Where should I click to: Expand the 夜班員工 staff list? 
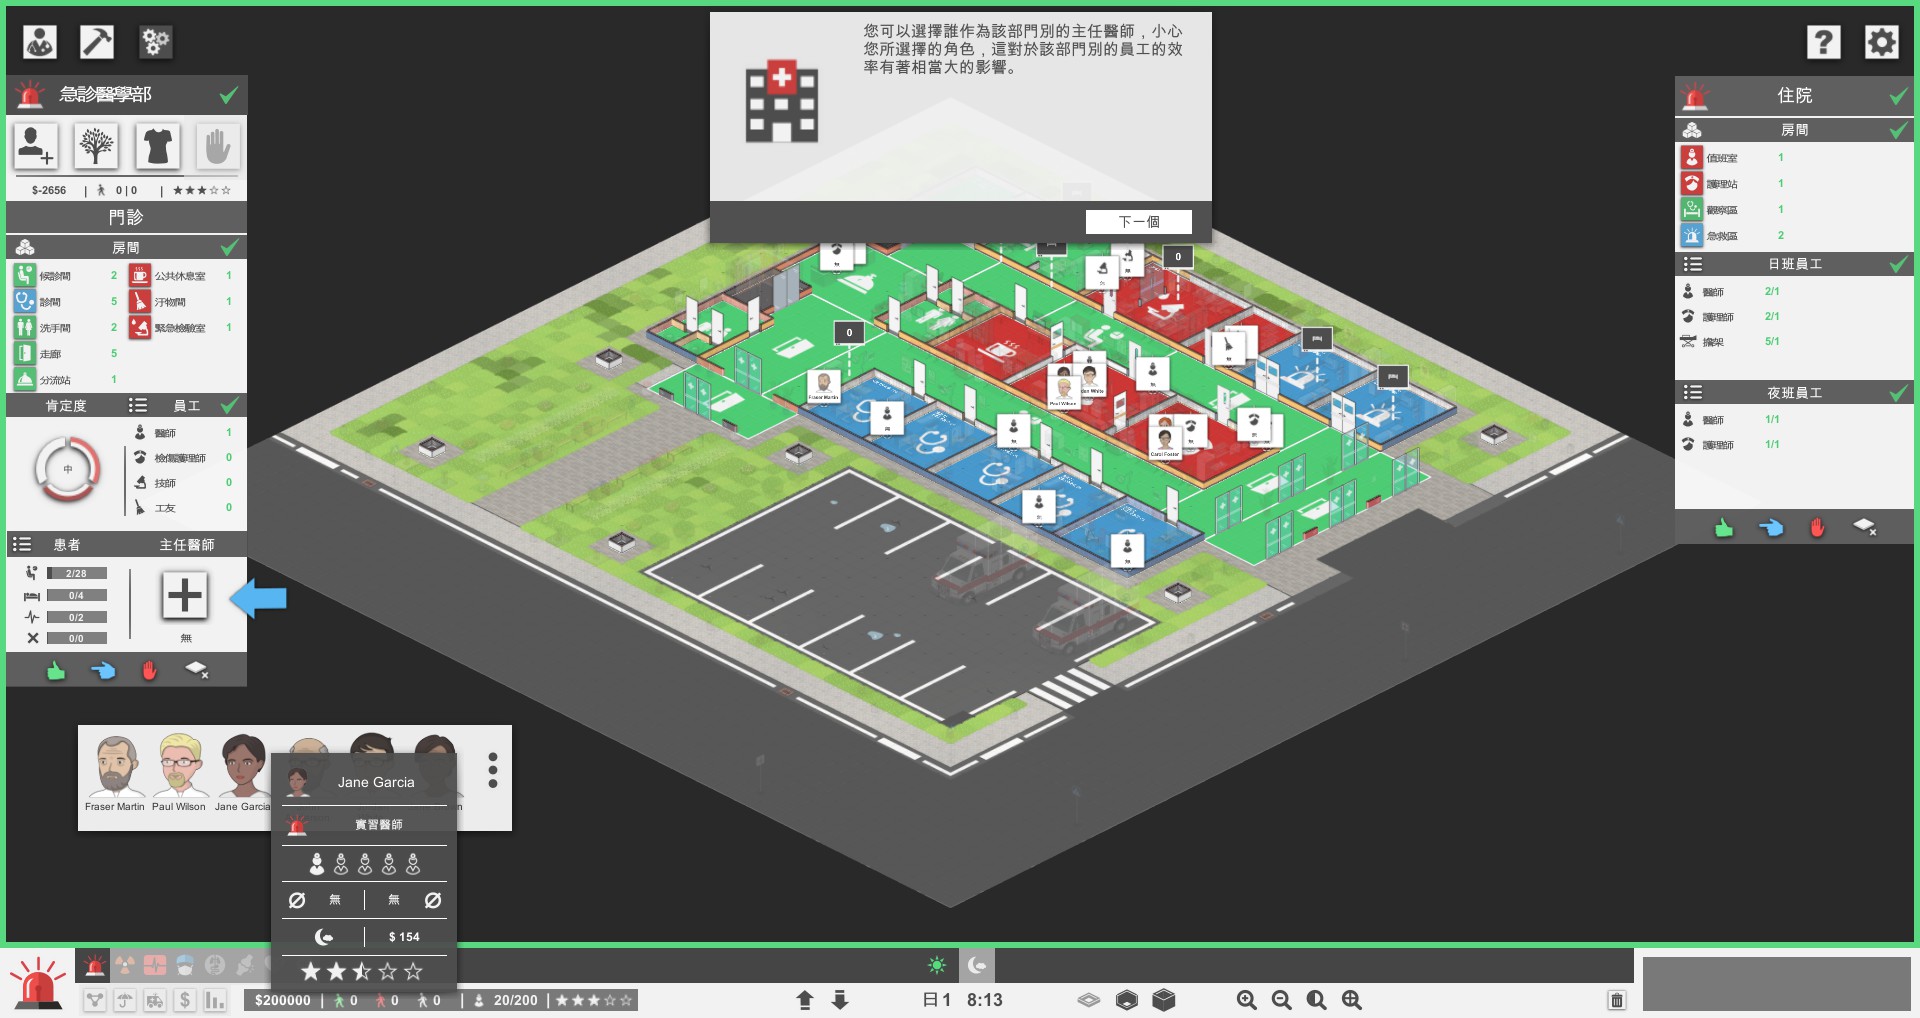(x=1692, y=392)
